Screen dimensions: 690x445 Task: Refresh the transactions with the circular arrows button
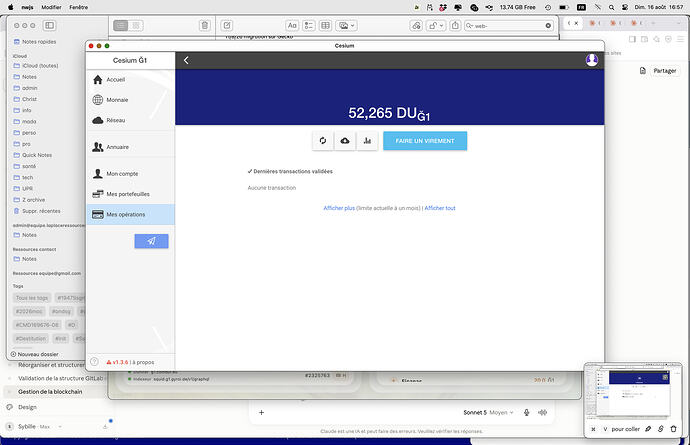(323, 141)
